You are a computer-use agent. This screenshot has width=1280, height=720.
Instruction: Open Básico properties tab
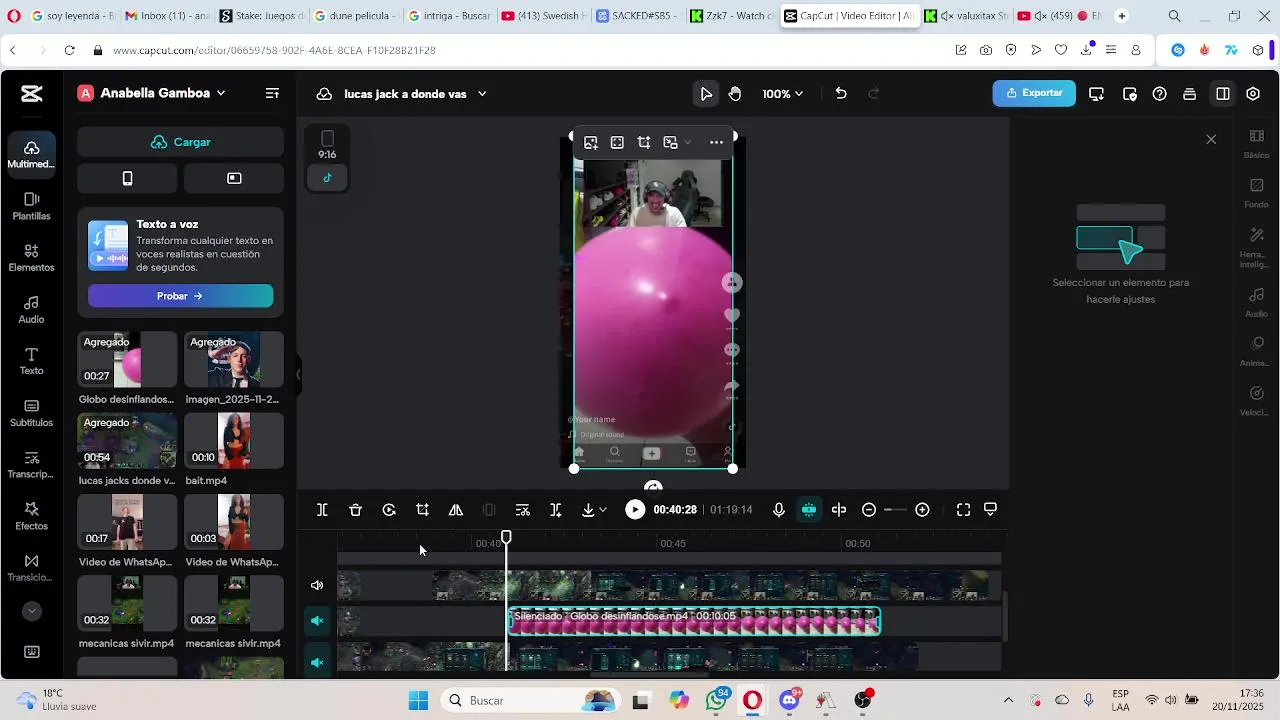pos(1256,144)
